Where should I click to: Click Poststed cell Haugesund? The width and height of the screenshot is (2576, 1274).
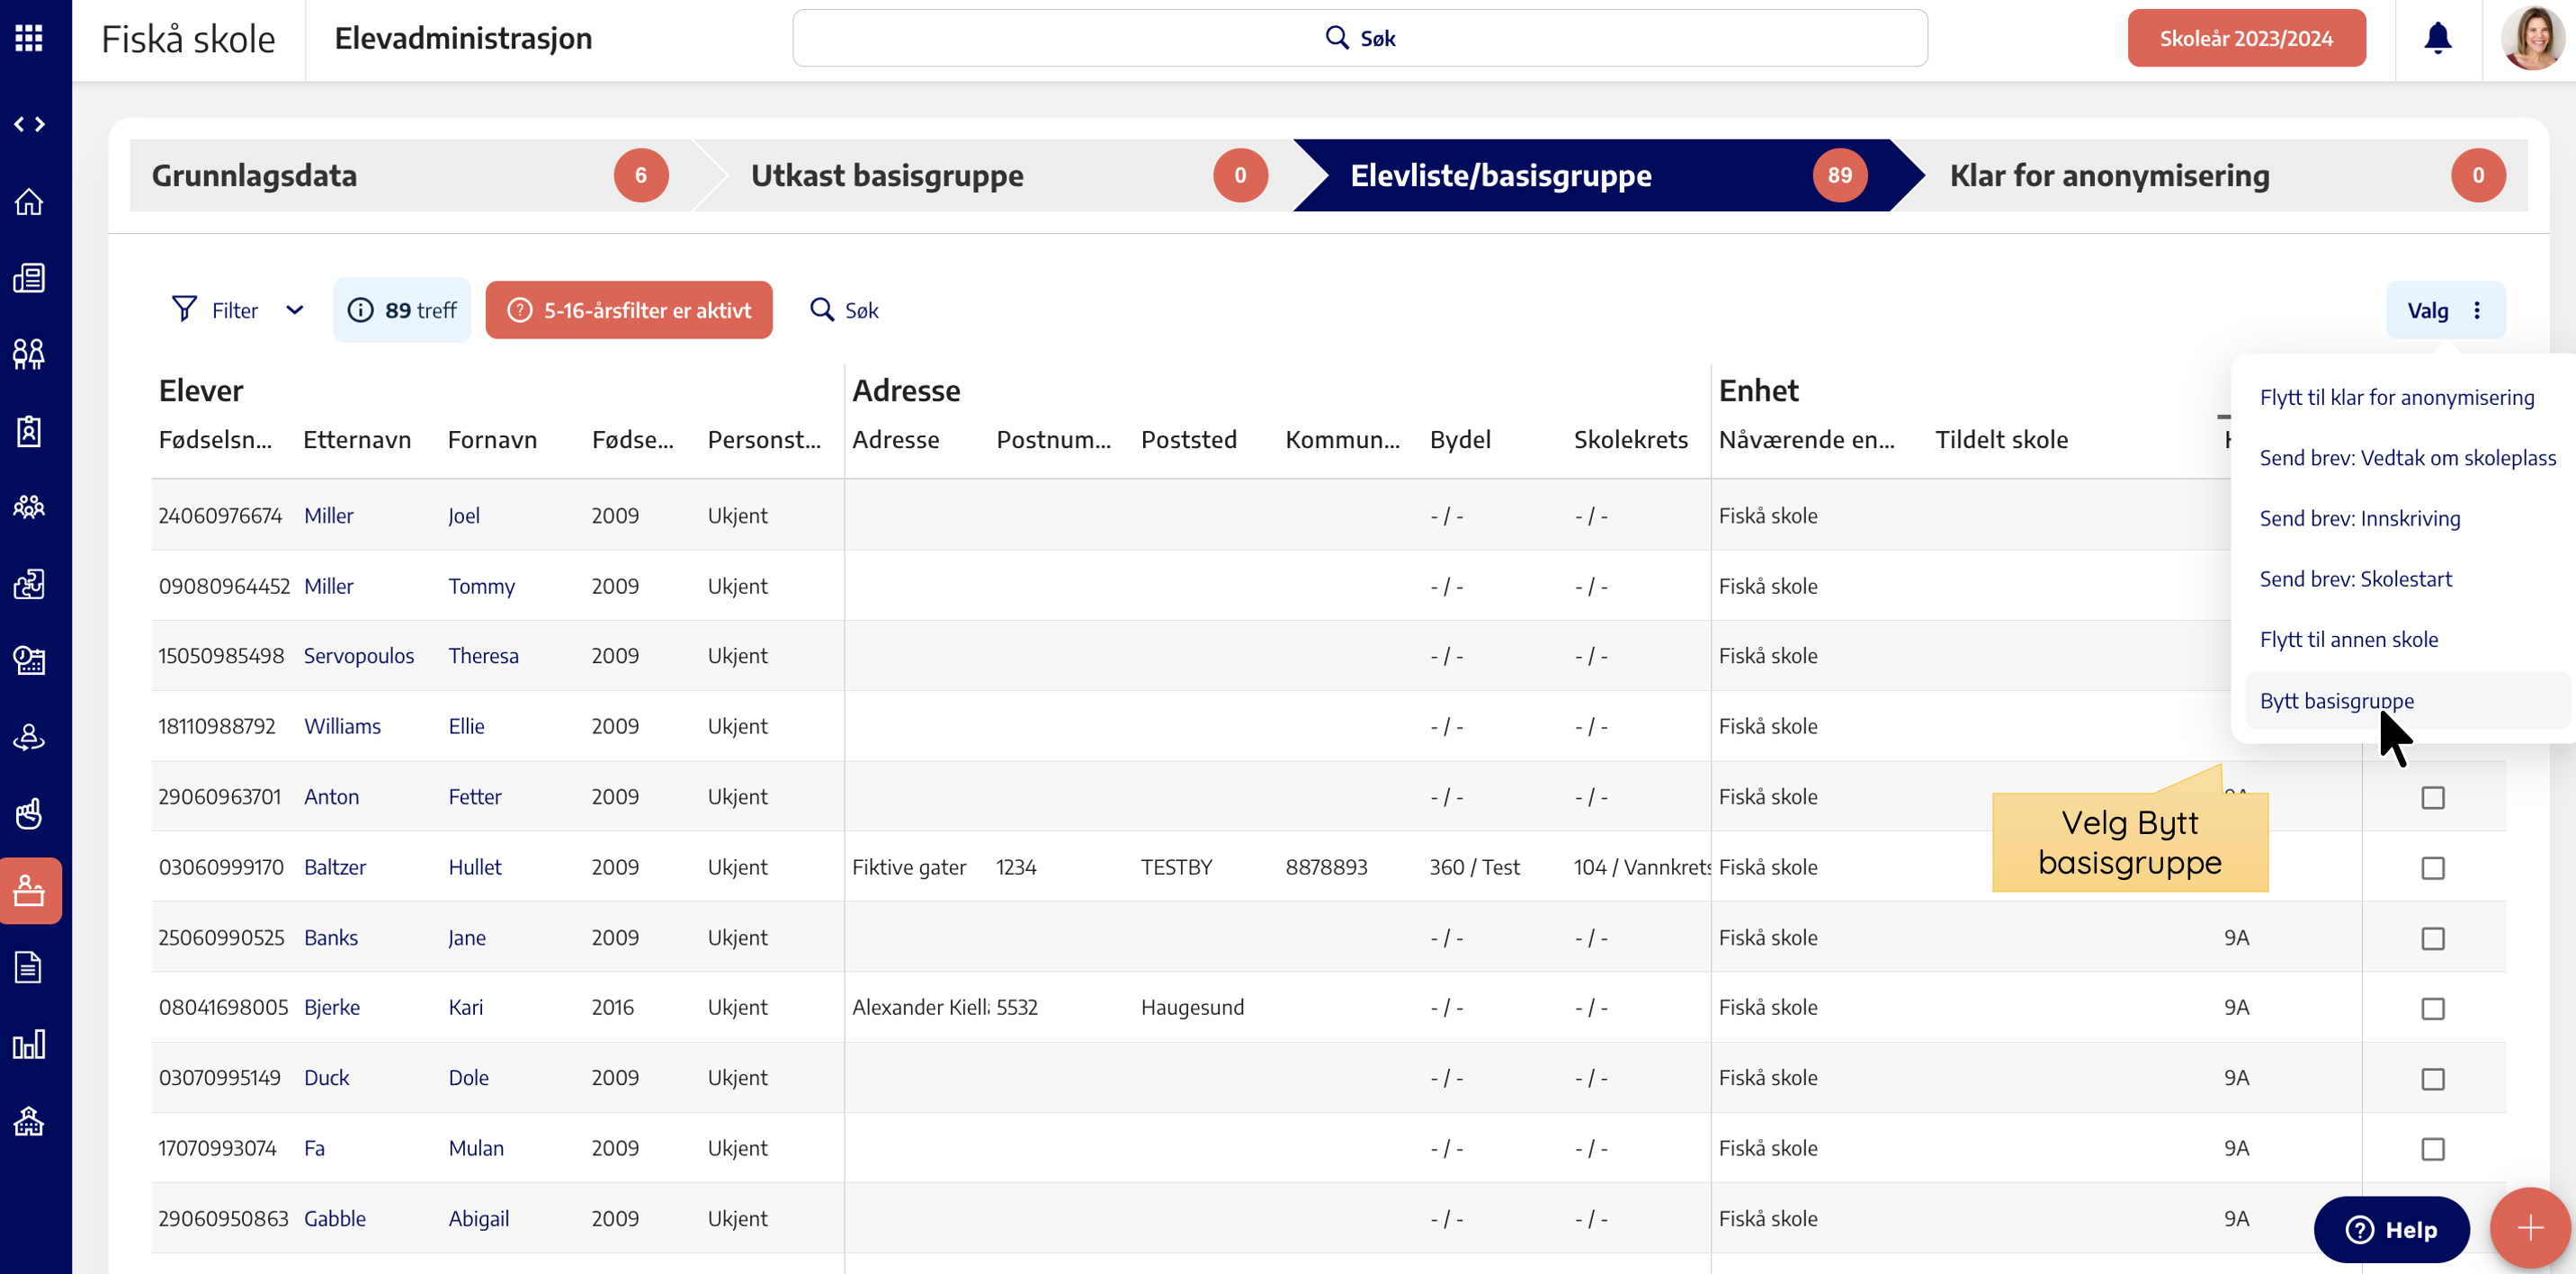(x=1192, y=1008)
